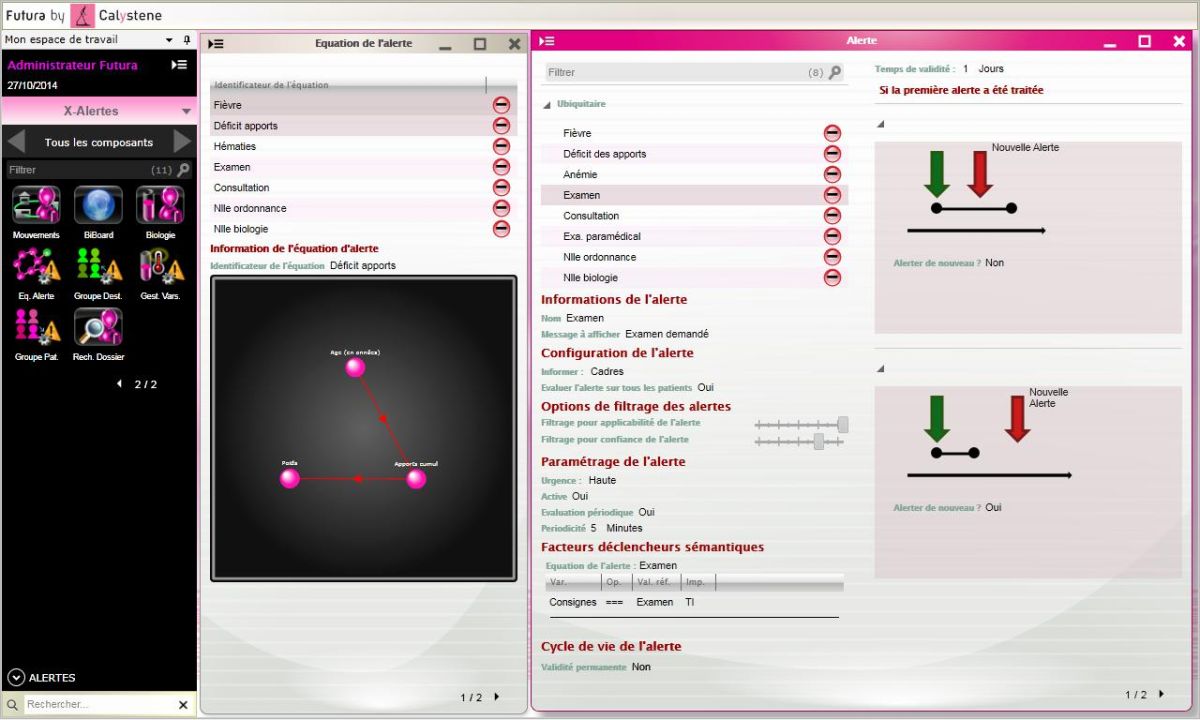Expand the X-Alertes dropdown
1200x720 pixels.
click(x=186, y=112)
